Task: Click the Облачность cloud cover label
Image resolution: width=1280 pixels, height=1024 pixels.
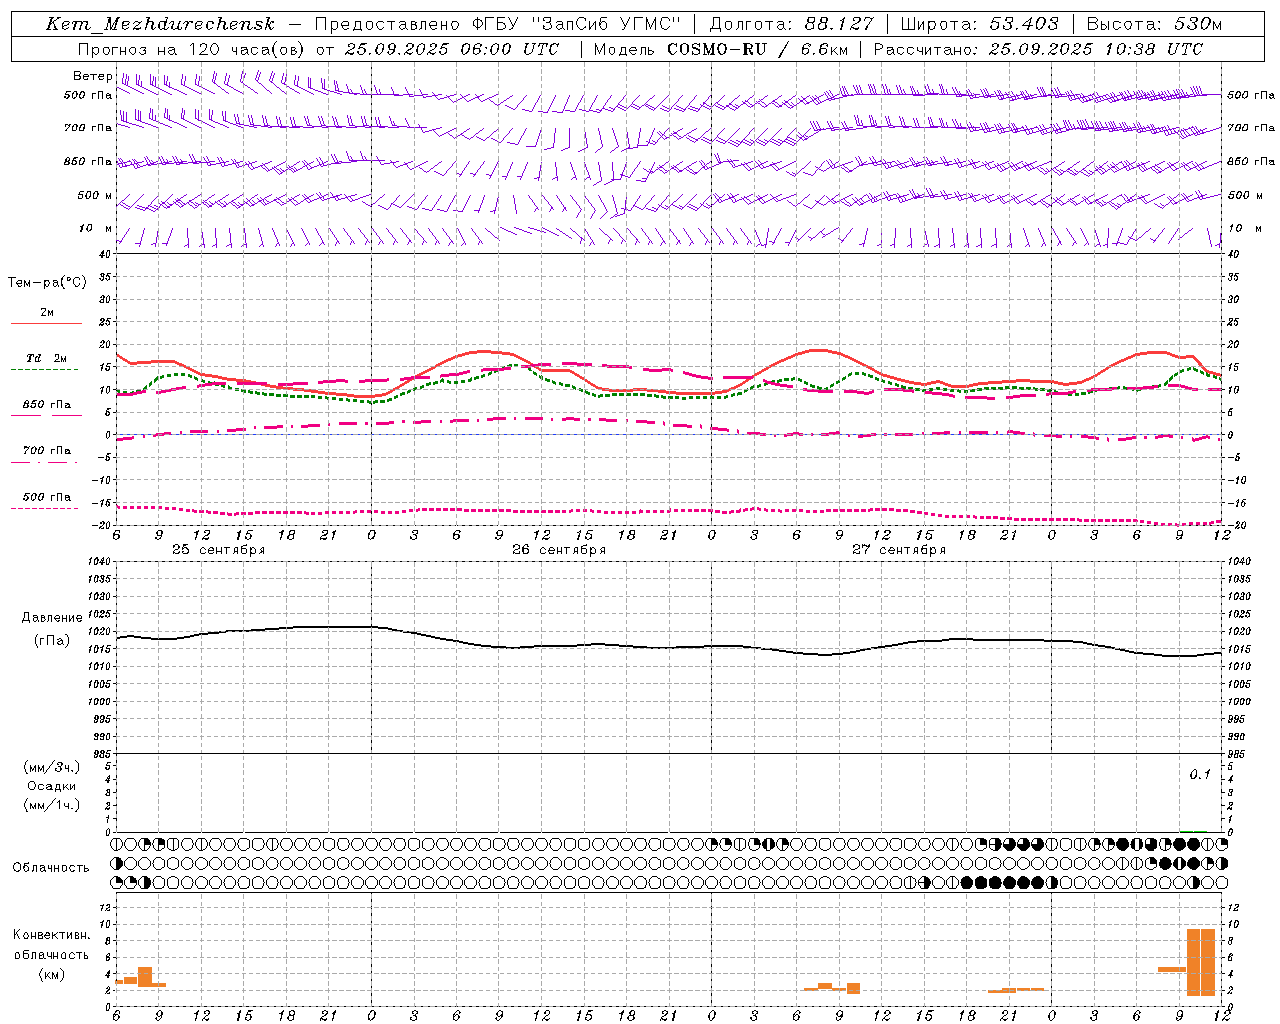Action: 51,868
